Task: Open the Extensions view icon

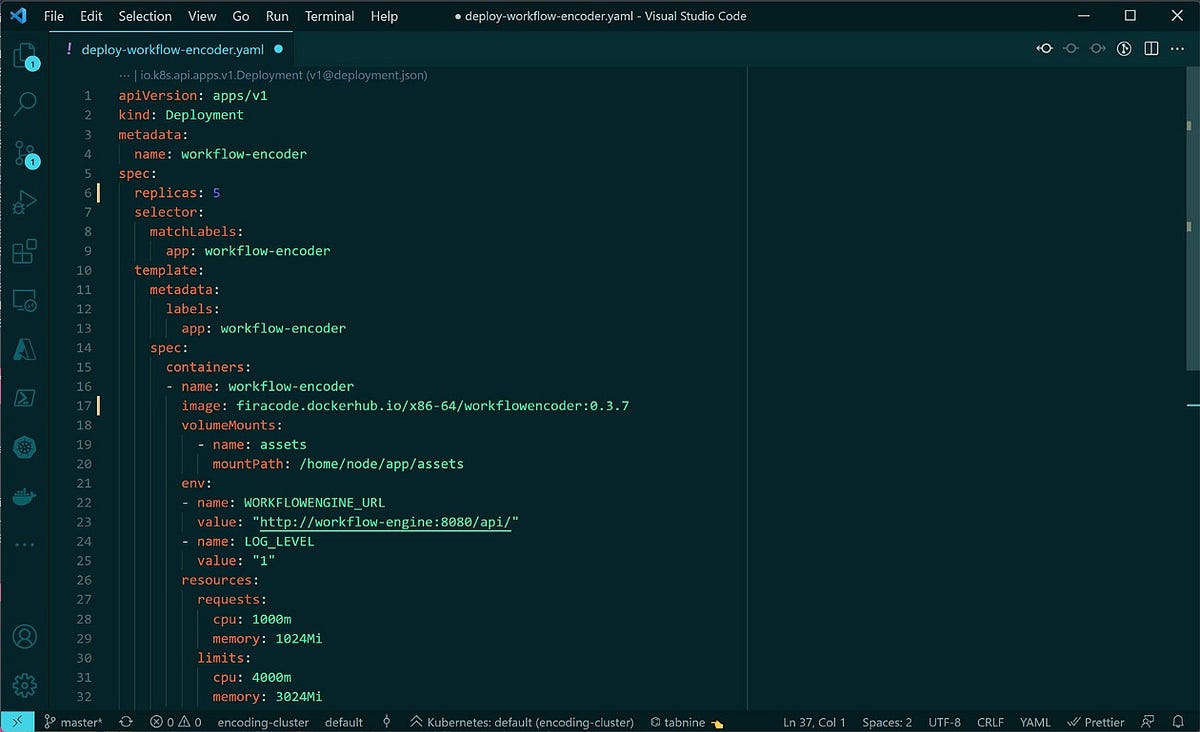Action: tap(25, 251)
